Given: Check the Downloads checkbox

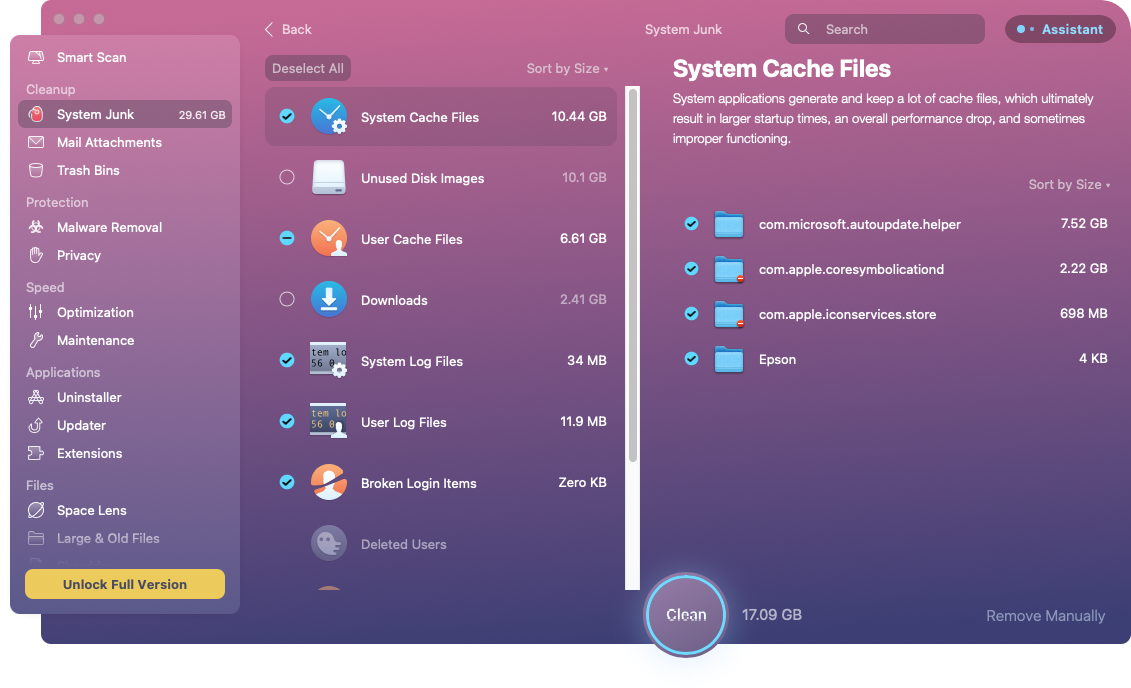Looking at the screenshot, I should point(287,299).
